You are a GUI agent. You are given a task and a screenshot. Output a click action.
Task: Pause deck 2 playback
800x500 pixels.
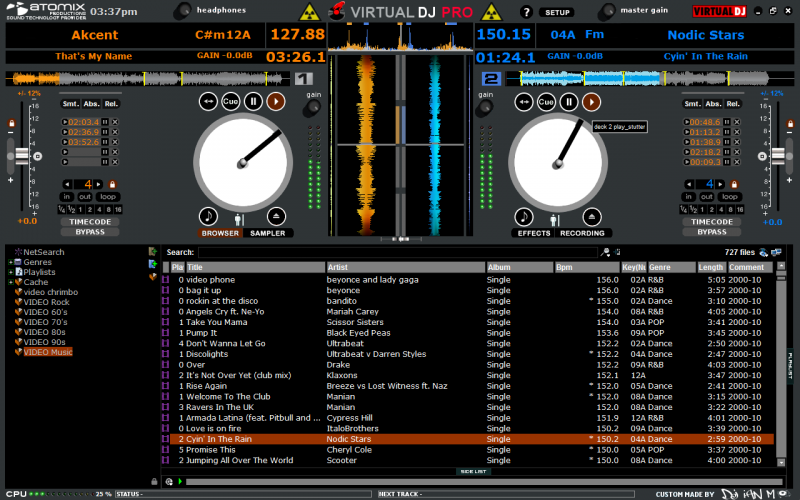click(x=569, y=102)
